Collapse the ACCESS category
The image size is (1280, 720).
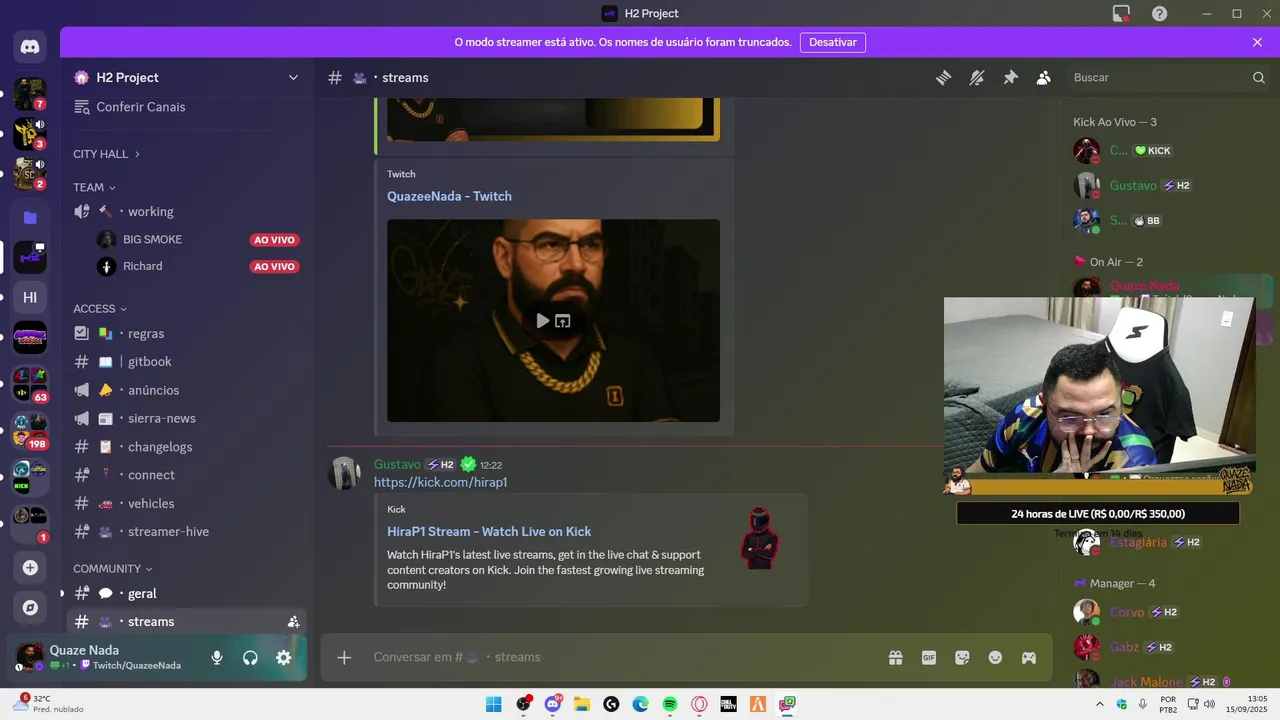[100, 309]
